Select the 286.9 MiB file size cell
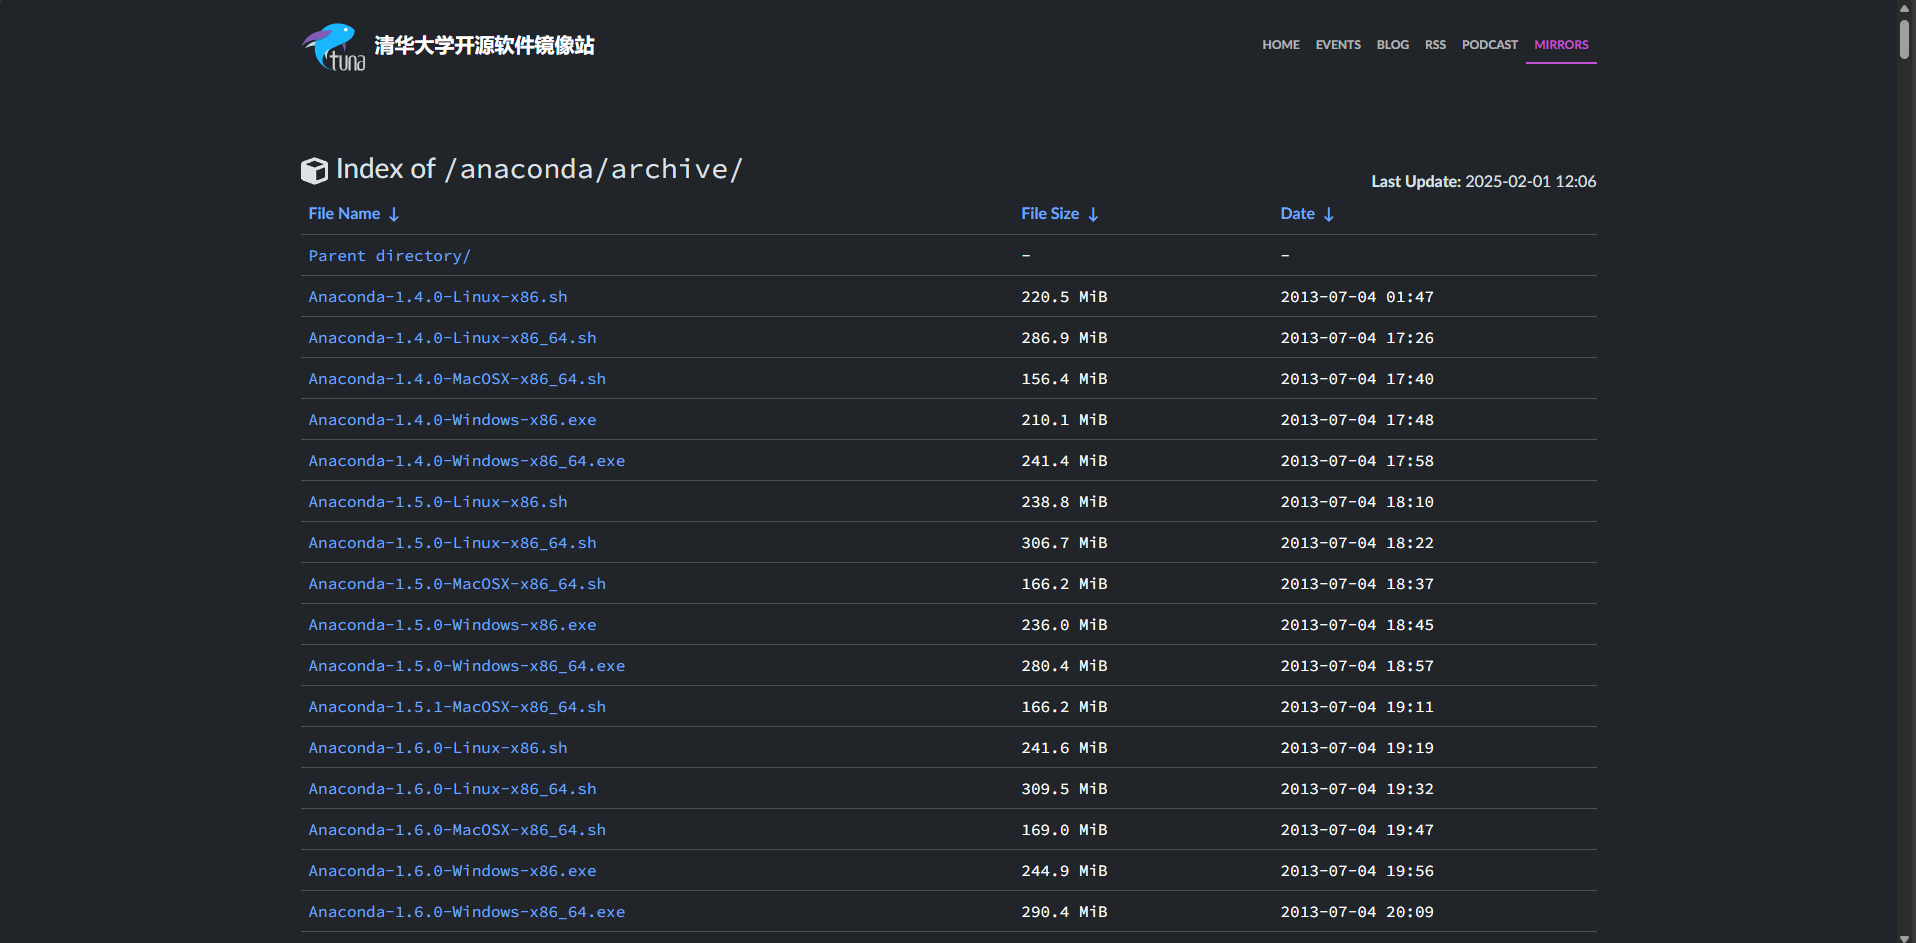Viewport: 1916px width, 943px height. click(1064, 338)
